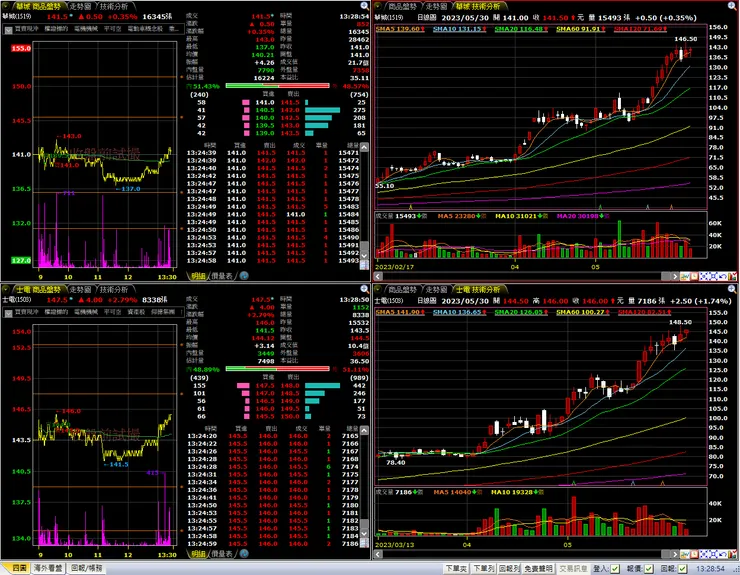The image size is (740, 575).
Task: Click dotted cross-pattern icon in top-right chart toolbar
Action: (704, 276)
